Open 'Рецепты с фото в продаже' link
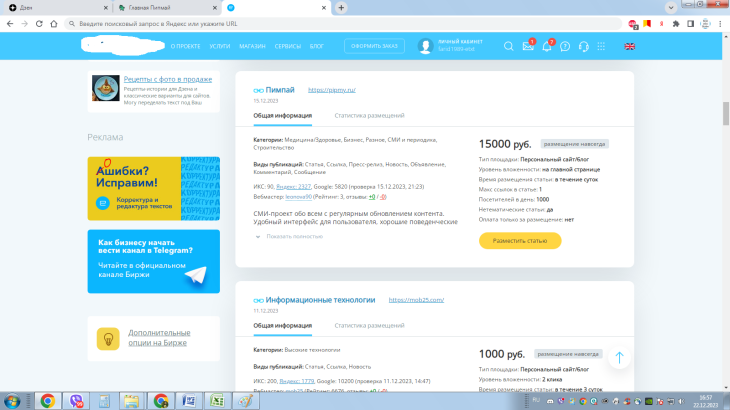 click(x=168, y=79)
